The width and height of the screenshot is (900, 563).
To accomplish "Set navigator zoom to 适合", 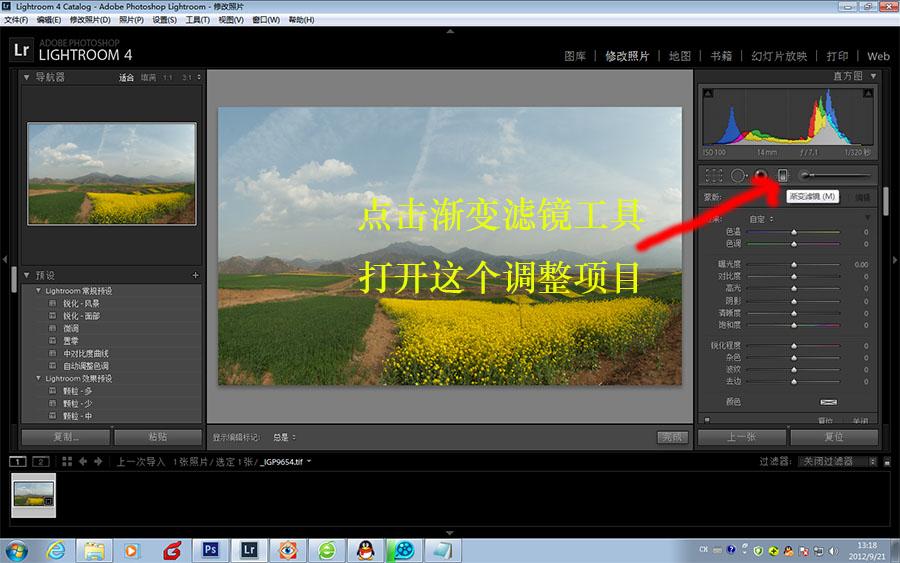I will [x=126, y=77].
